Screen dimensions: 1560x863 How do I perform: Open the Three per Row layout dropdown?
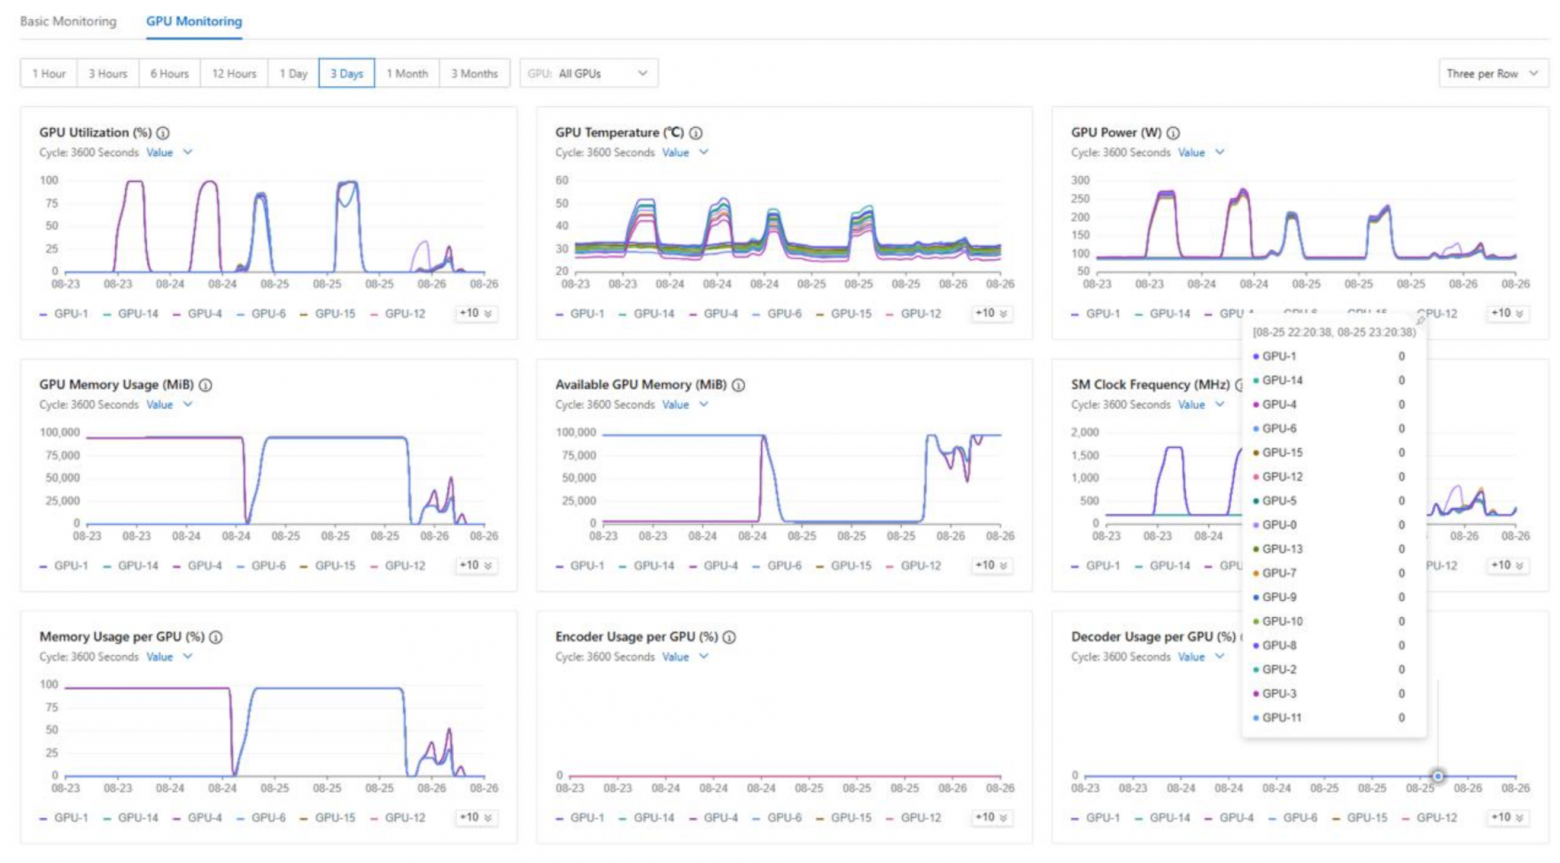coord(1492,73)
